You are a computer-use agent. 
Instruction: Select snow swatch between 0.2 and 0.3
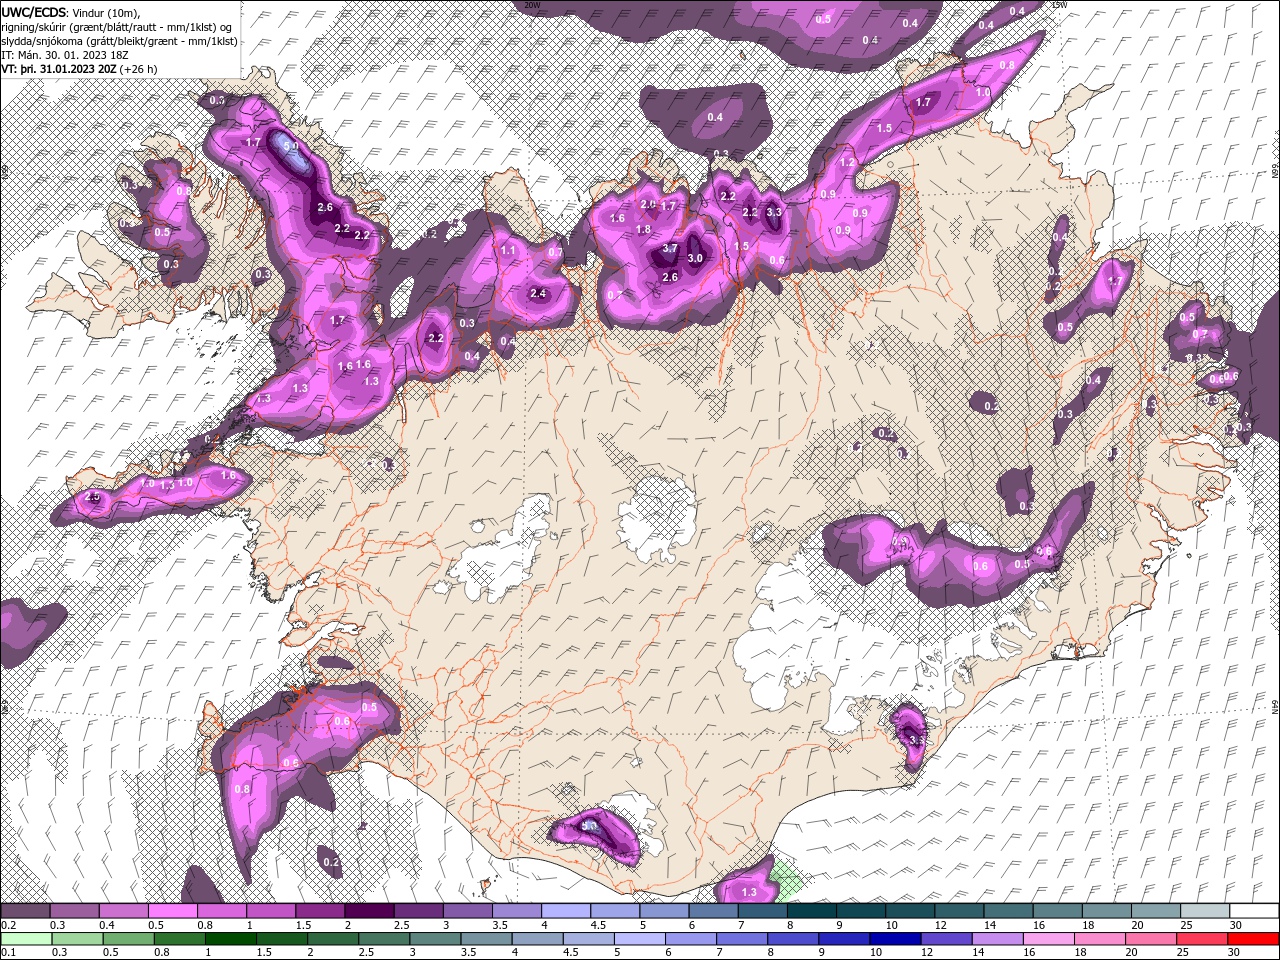coord(25,911)
